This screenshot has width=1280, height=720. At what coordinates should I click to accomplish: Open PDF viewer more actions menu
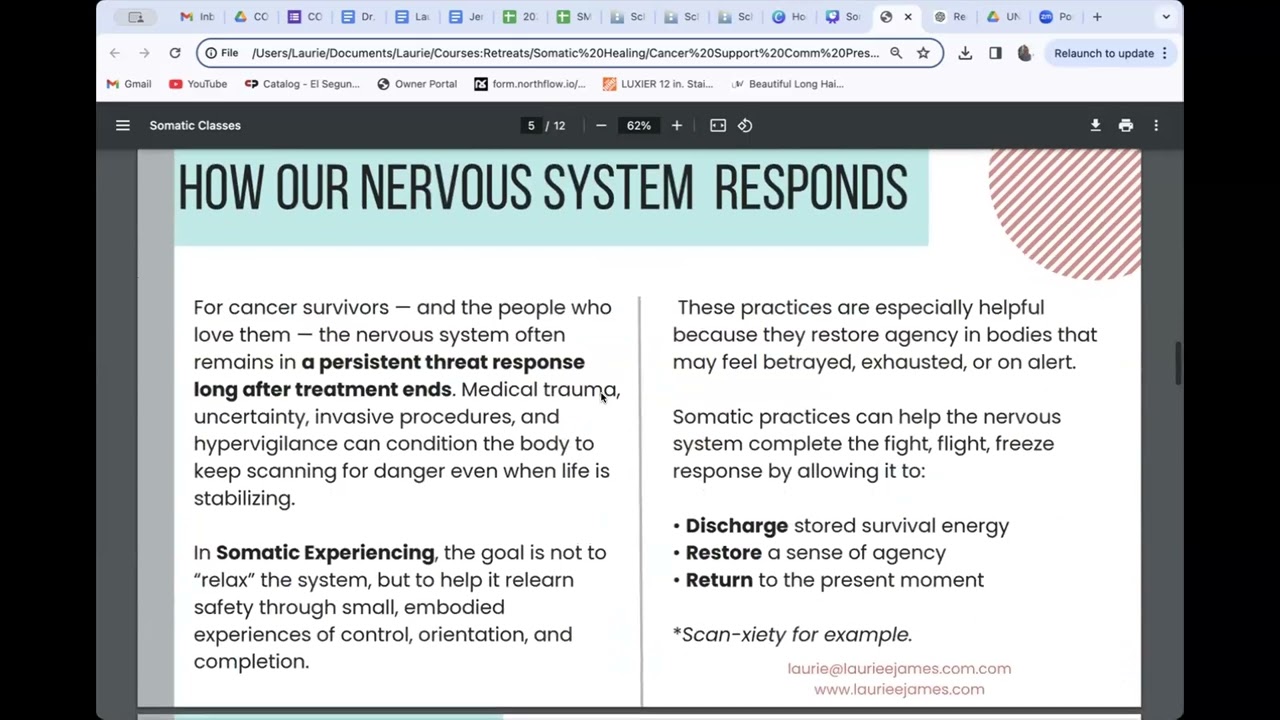click(1156, 125)
